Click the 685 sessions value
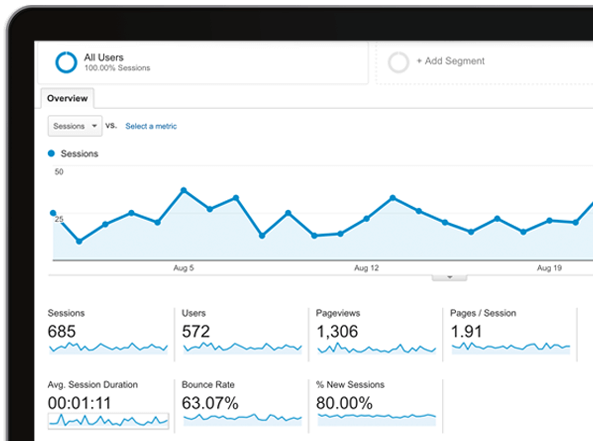Screen dimensions: 593x441 [62, 332]
